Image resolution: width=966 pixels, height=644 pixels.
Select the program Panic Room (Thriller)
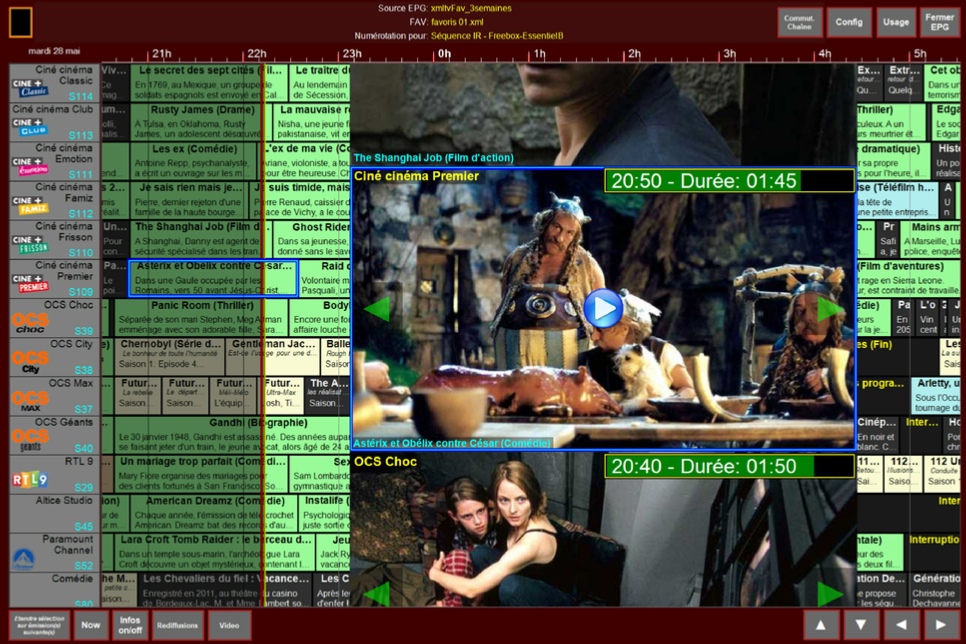click(201, 317)
